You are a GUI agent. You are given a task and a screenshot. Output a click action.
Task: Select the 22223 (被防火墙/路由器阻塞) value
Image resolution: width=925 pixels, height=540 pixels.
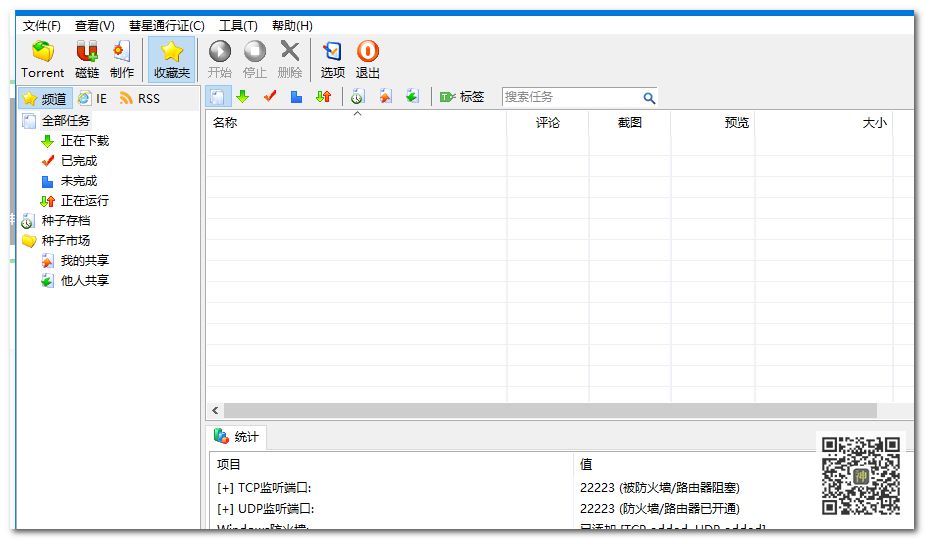[660, 488]
